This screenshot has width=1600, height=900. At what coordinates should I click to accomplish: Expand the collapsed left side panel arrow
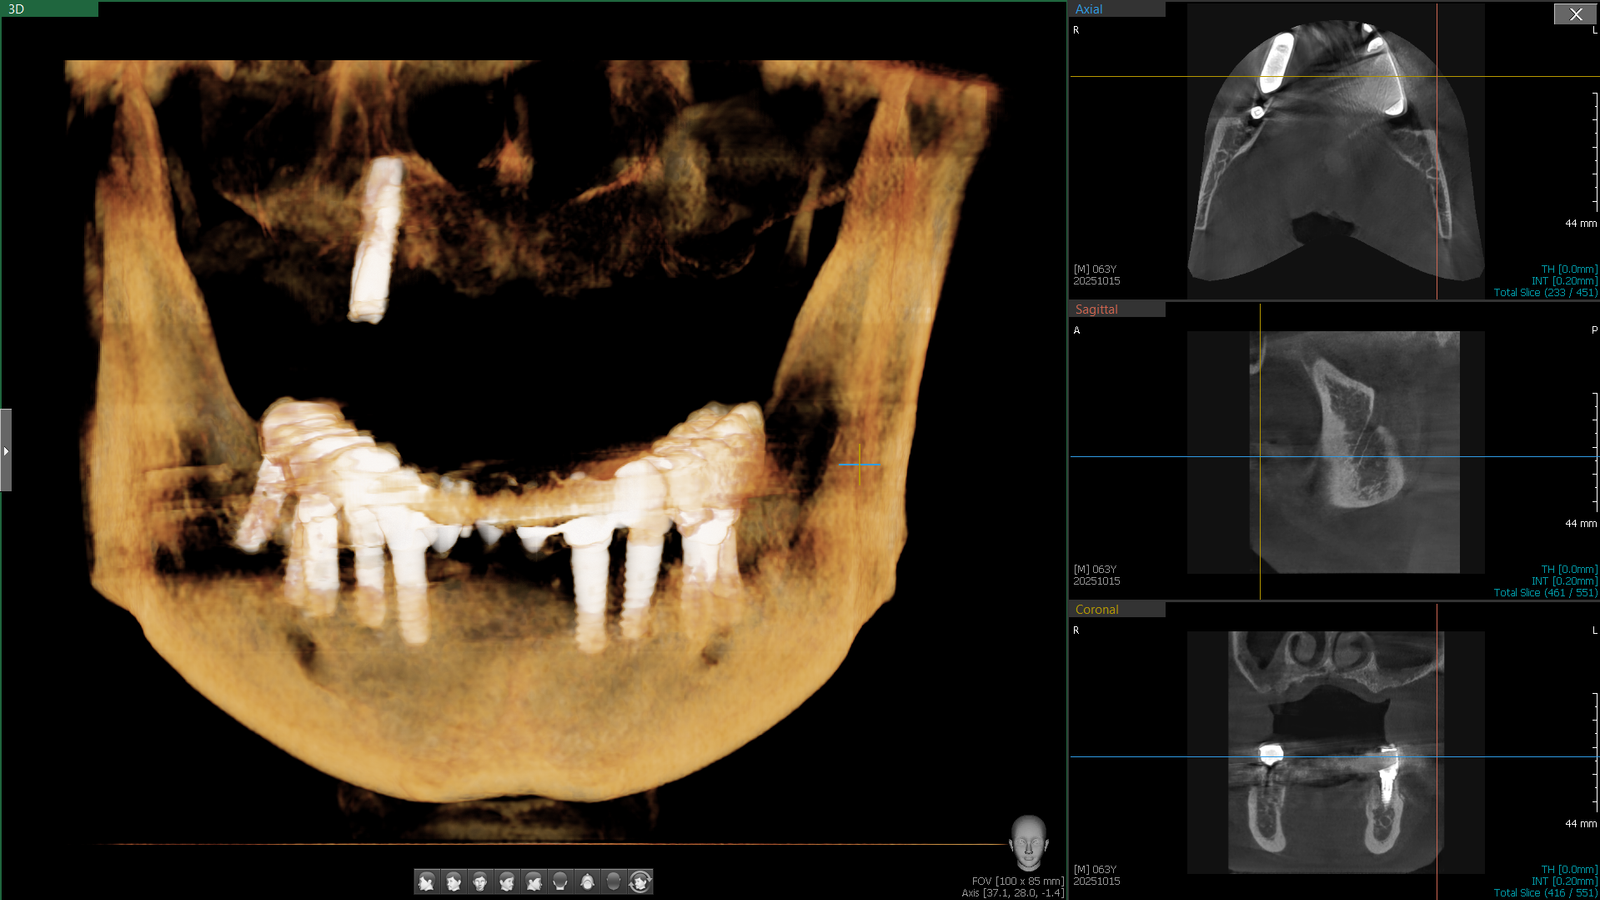pos(6,451)
